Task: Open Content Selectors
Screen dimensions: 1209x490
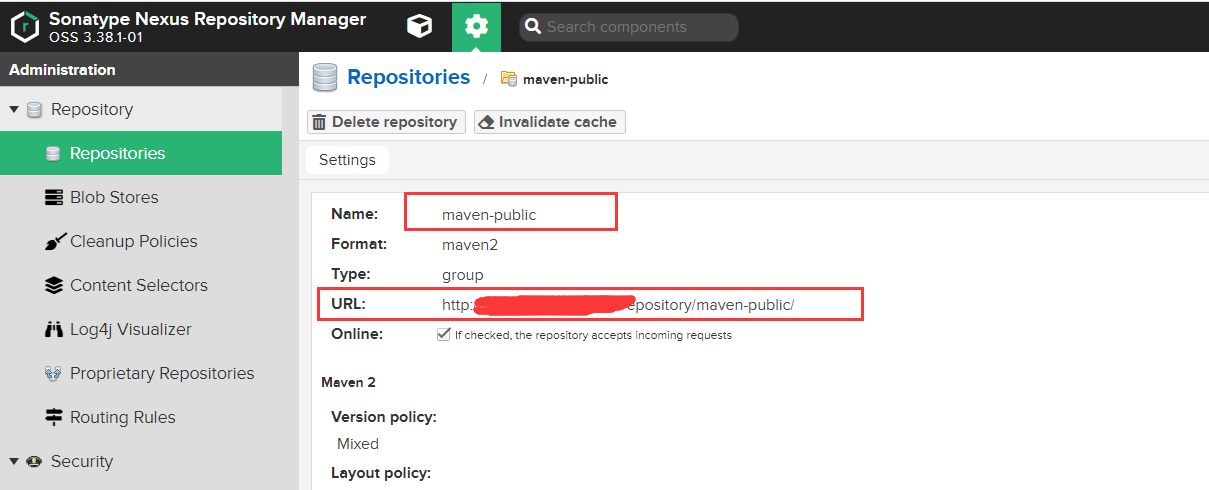Action: (141, 285)
